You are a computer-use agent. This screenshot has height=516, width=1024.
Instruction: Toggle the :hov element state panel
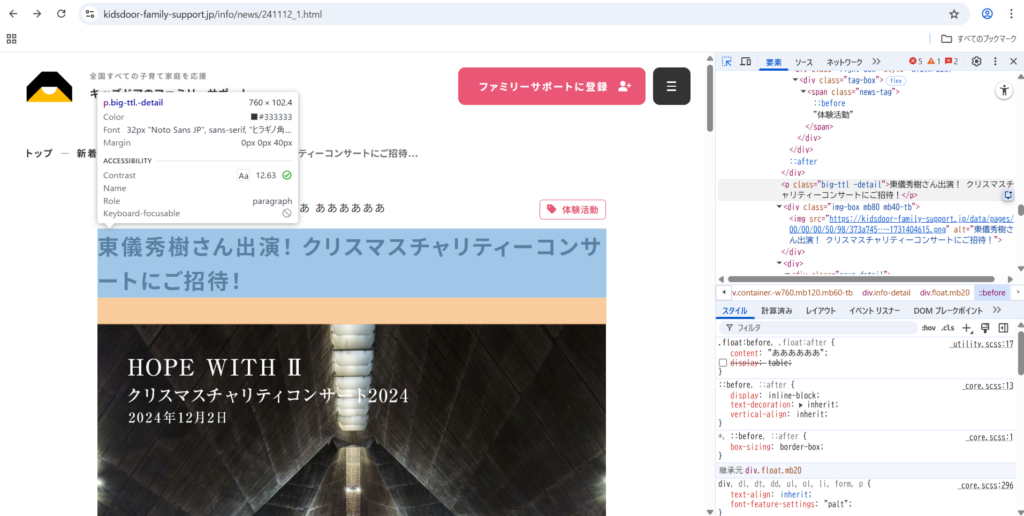tap(928, 328)
